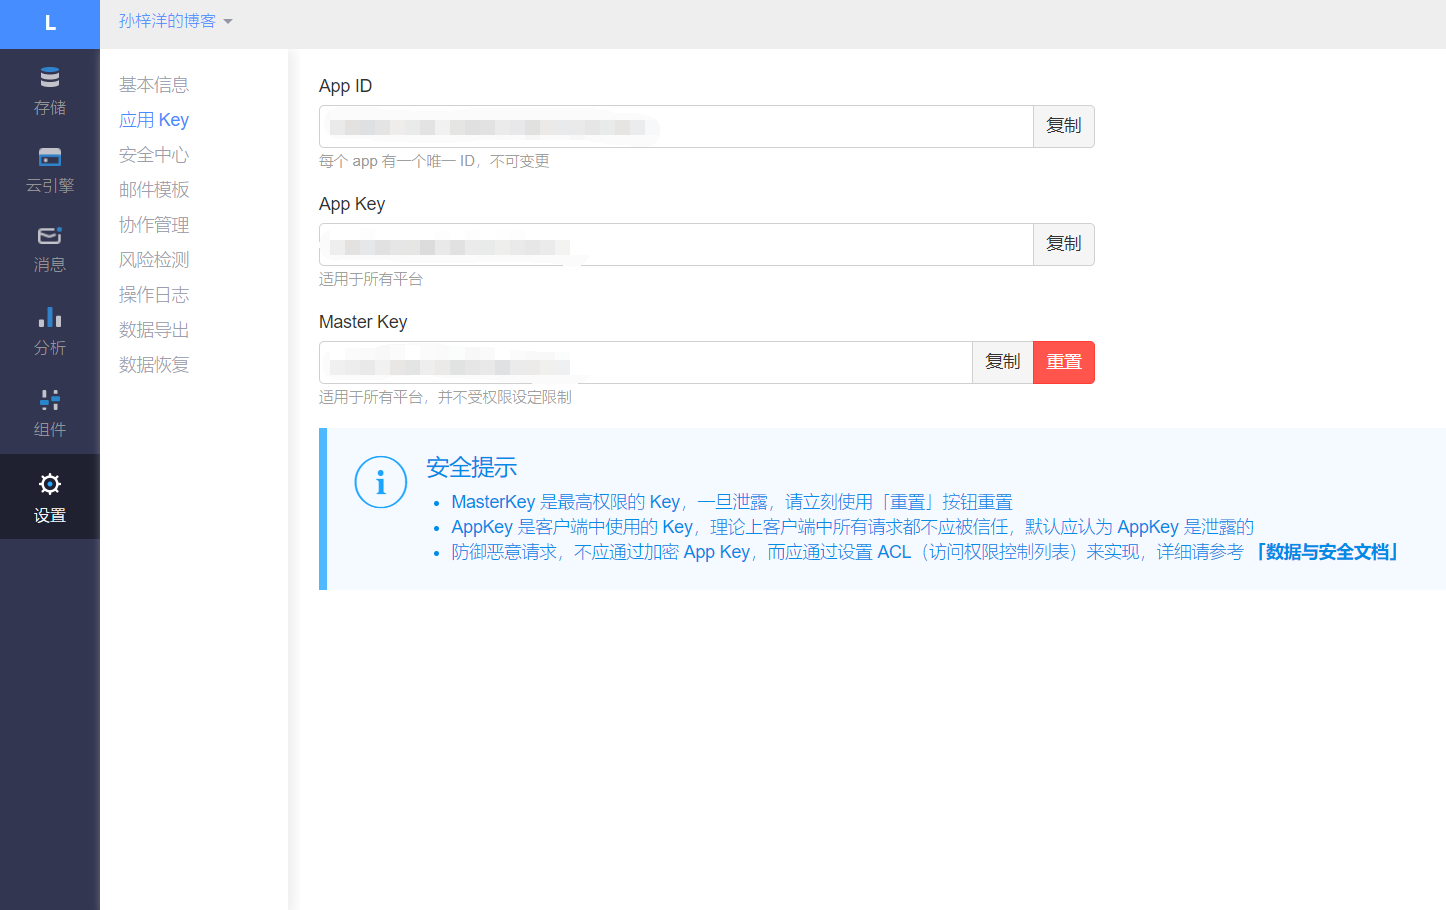Open the 分析 analytics chart icon
The image size is (1446, 910).
coord(50,318)
